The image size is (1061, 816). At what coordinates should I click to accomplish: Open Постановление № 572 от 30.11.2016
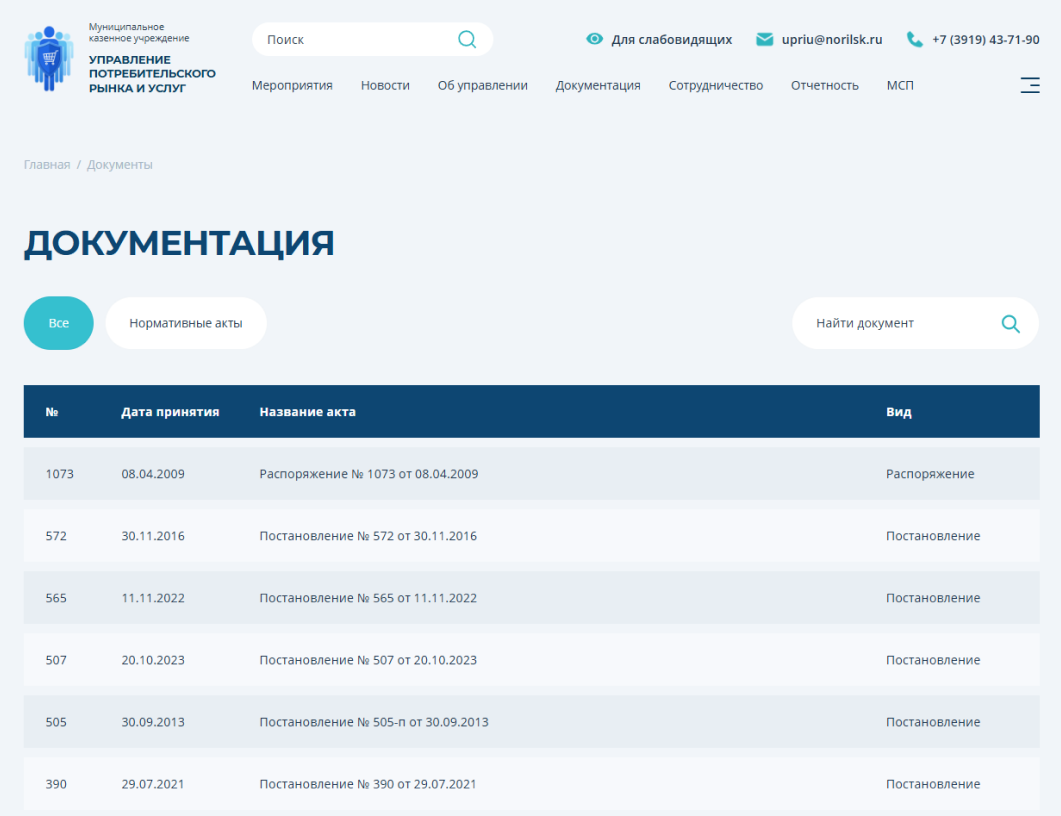tap(368, 536)
